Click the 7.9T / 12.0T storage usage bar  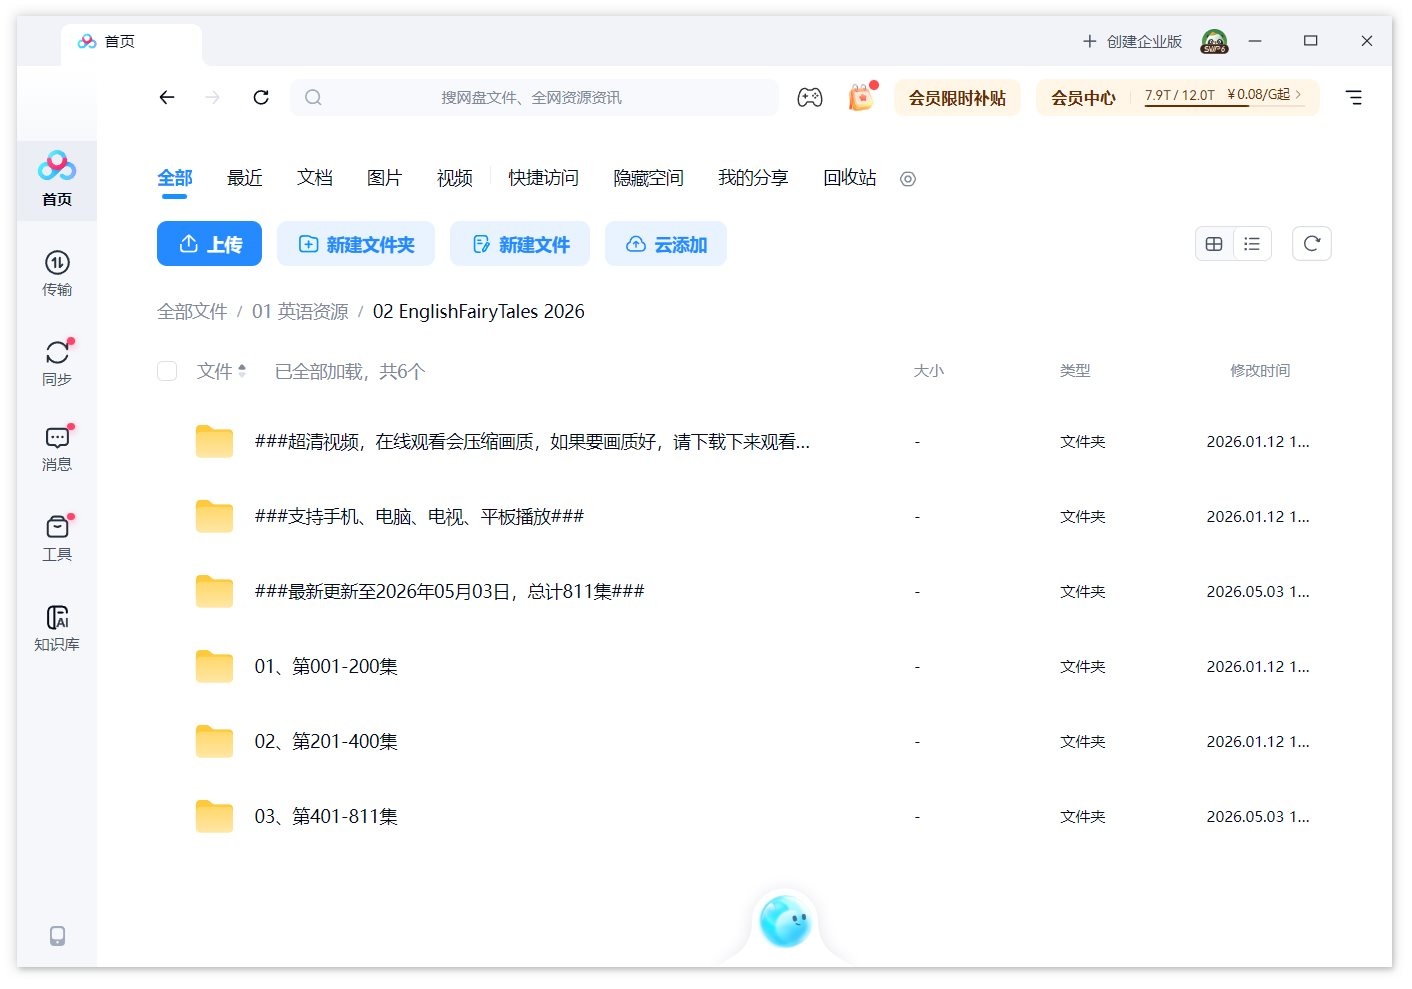pyautogui.click(x=1180, y=96)
